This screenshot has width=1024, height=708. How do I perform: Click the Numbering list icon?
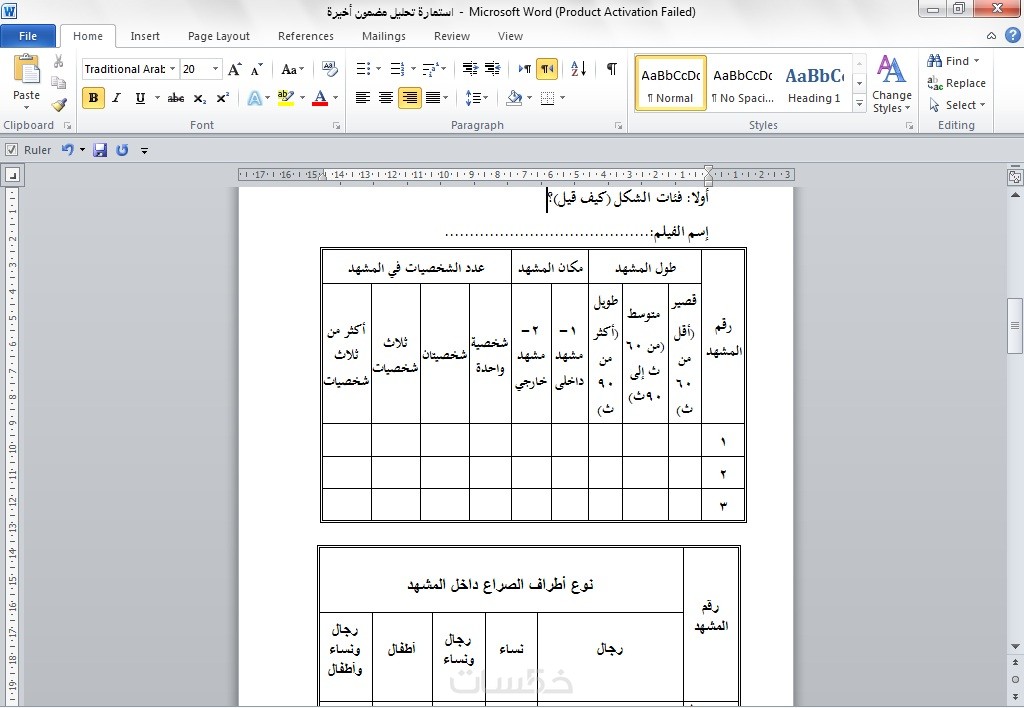click(x=398, y=69)
